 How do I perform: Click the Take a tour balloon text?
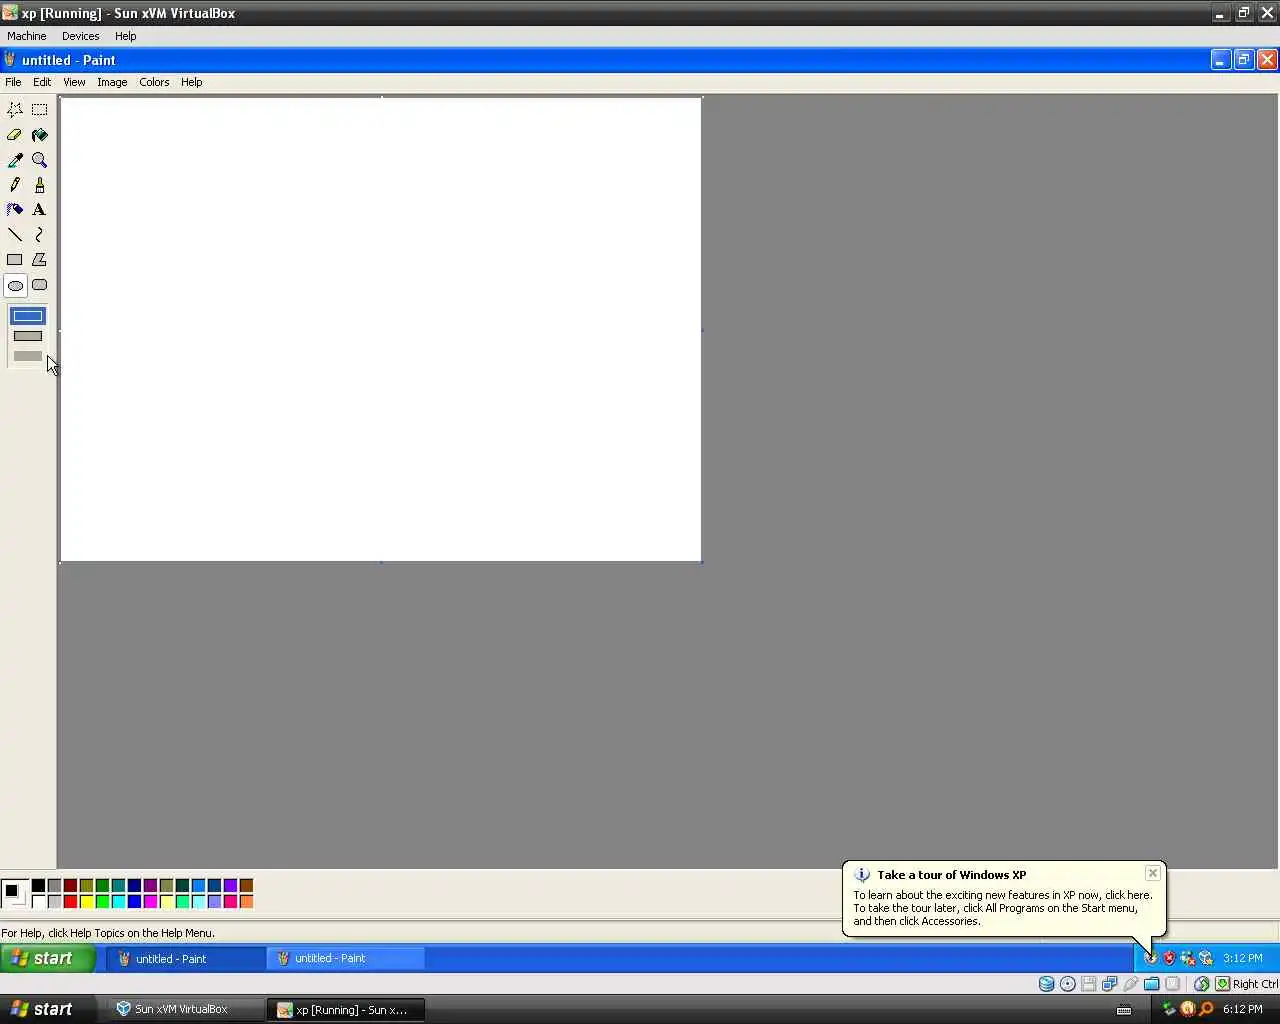(x=1002, y=908)
